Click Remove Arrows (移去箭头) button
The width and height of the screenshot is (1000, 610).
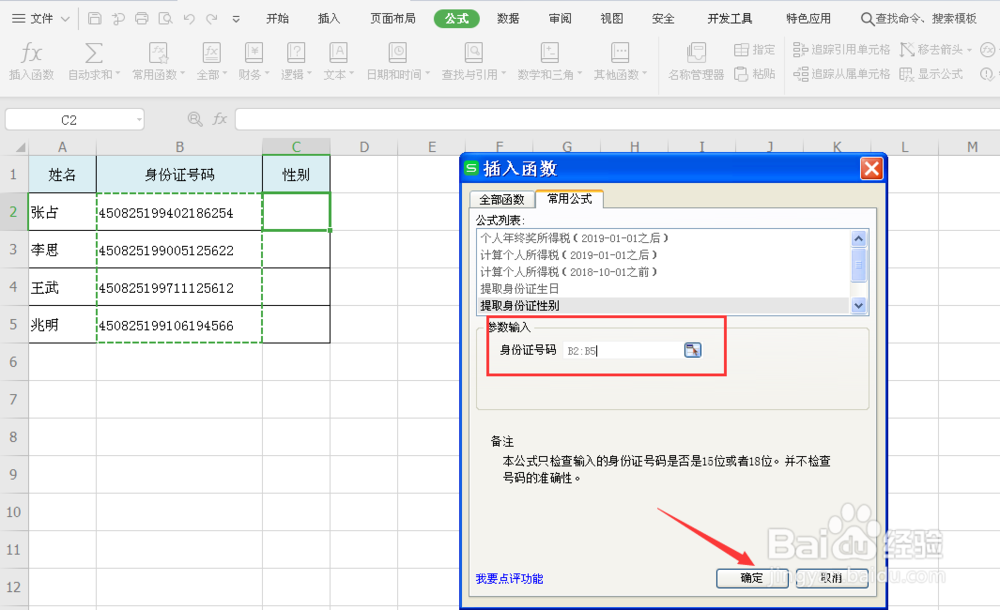(935, 50)
